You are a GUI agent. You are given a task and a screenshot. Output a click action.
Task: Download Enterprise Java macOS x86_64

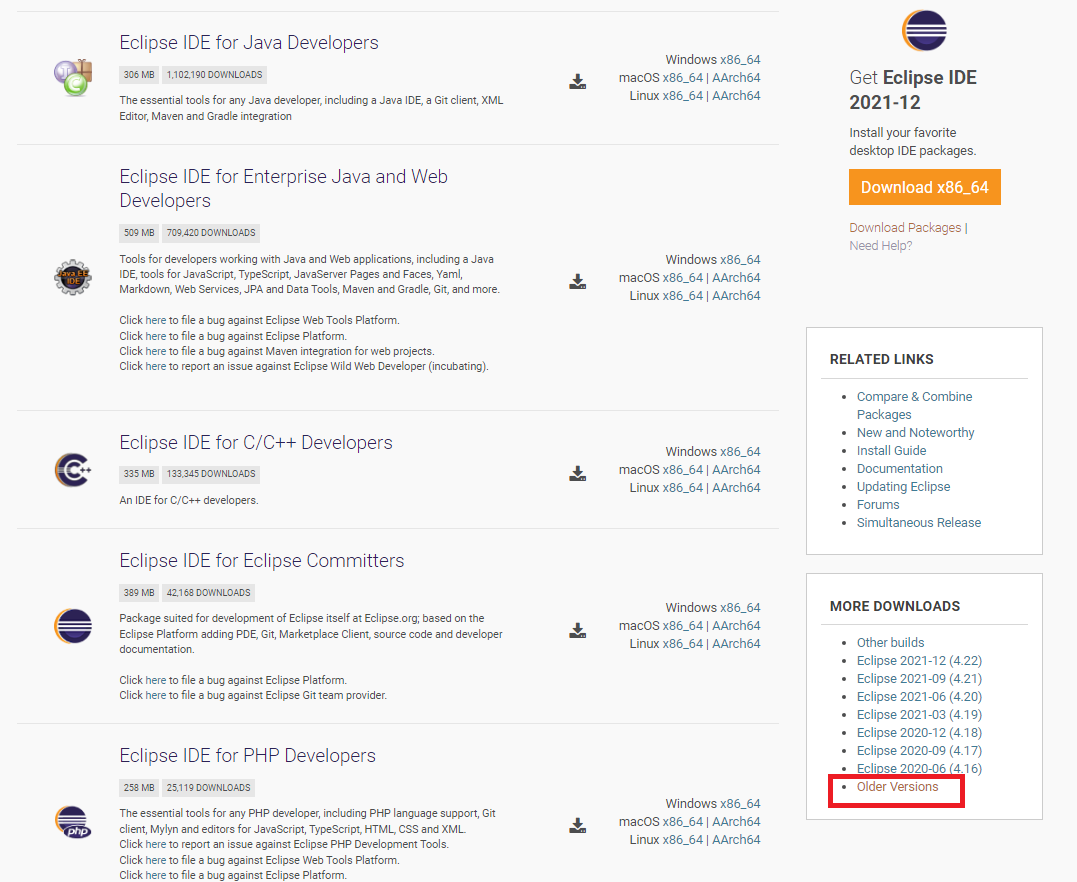[683, 278]
